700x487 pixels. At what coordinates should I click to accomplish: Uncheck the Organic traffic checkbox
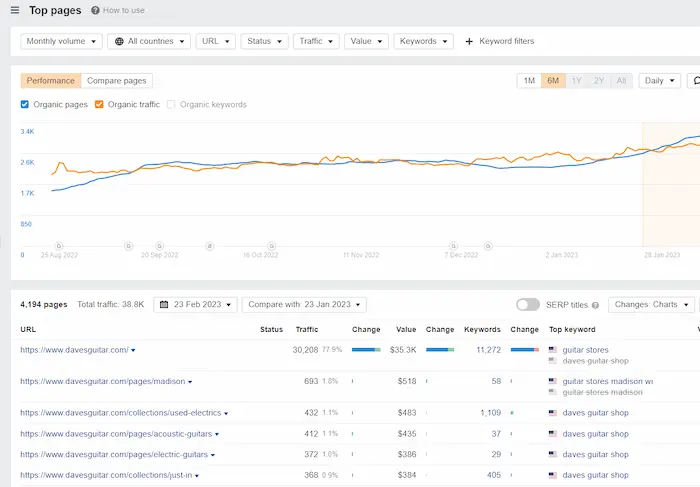coord(99,104)
